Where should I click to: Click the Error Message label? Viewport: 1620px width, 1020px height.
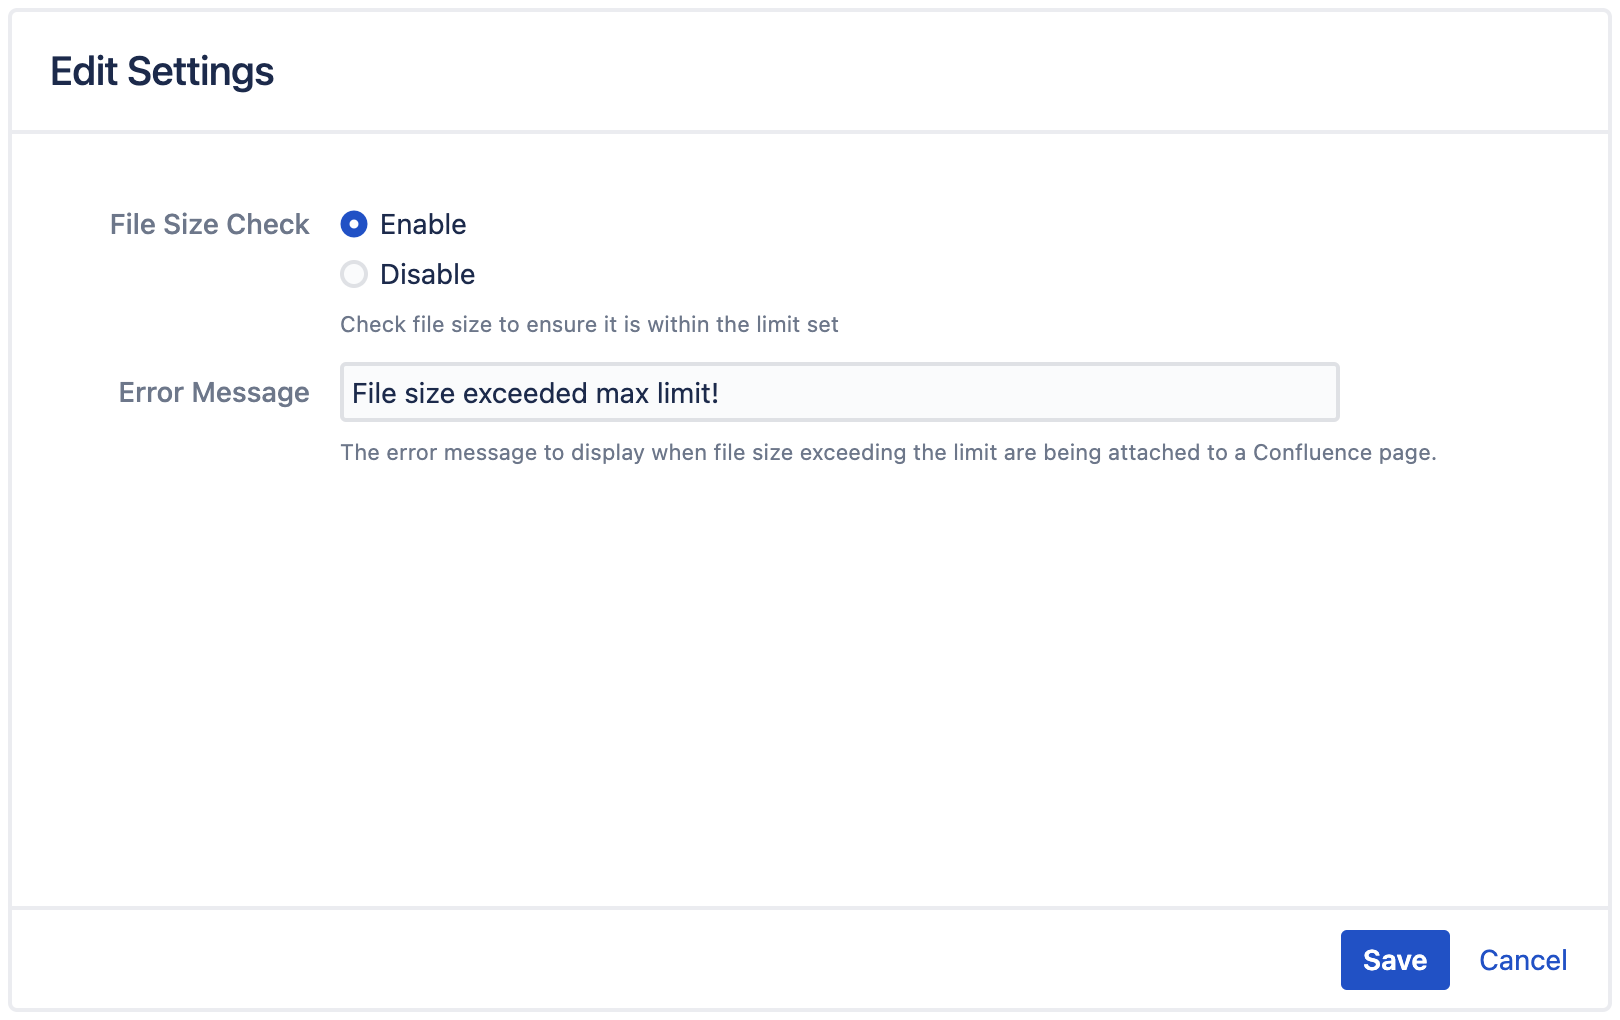[x=213, y=392]
